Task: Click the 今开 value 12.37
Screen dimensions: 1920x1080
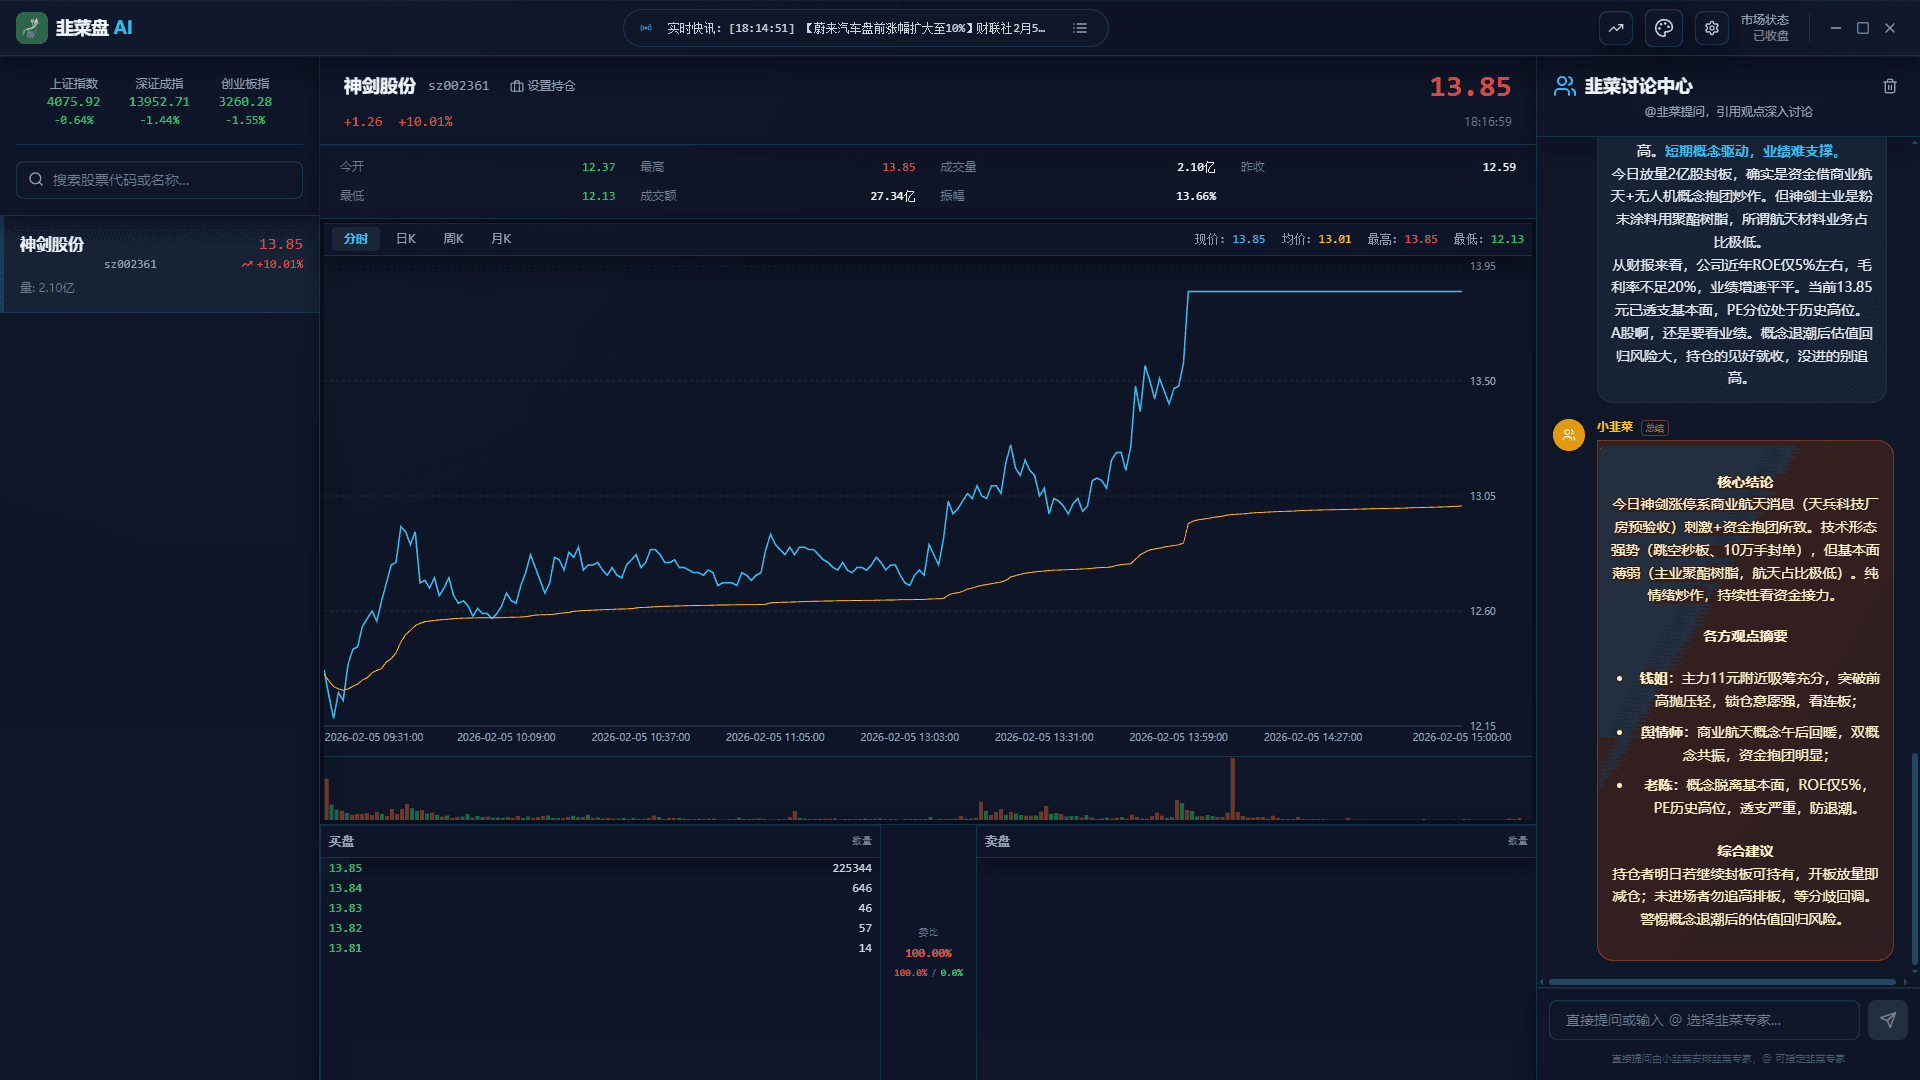Action: pos(599,167)
